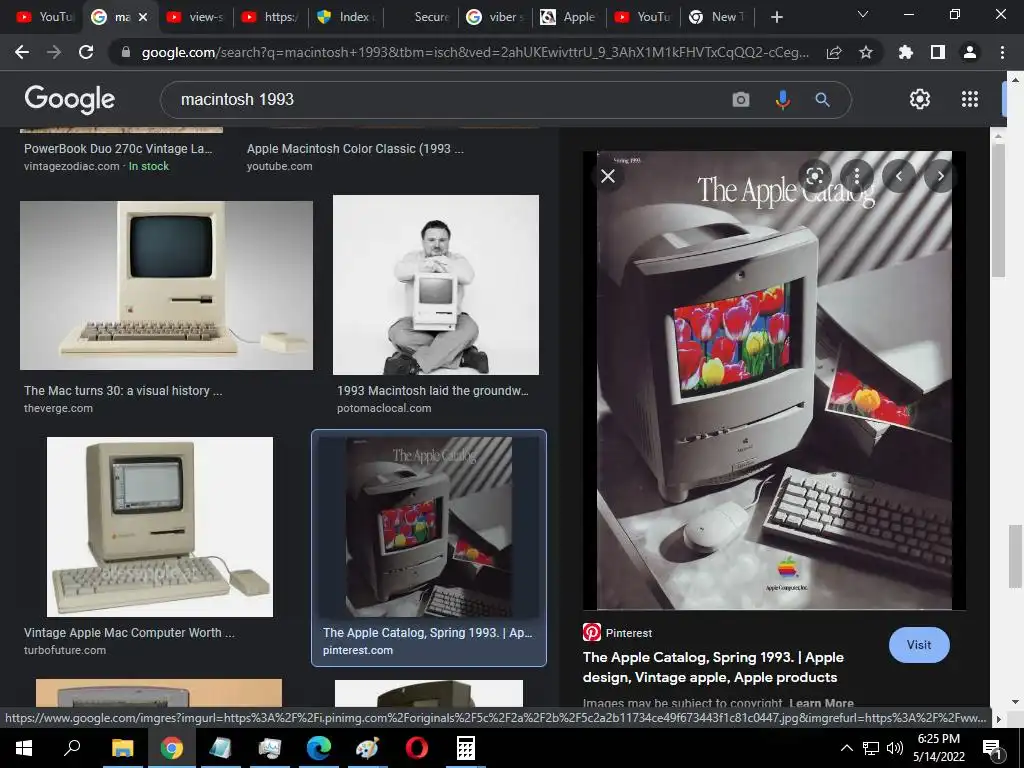Viewport: 1024px width, 768px height.
Task: Switch to the view-s YouTube tab
Action: coord(195,17)
